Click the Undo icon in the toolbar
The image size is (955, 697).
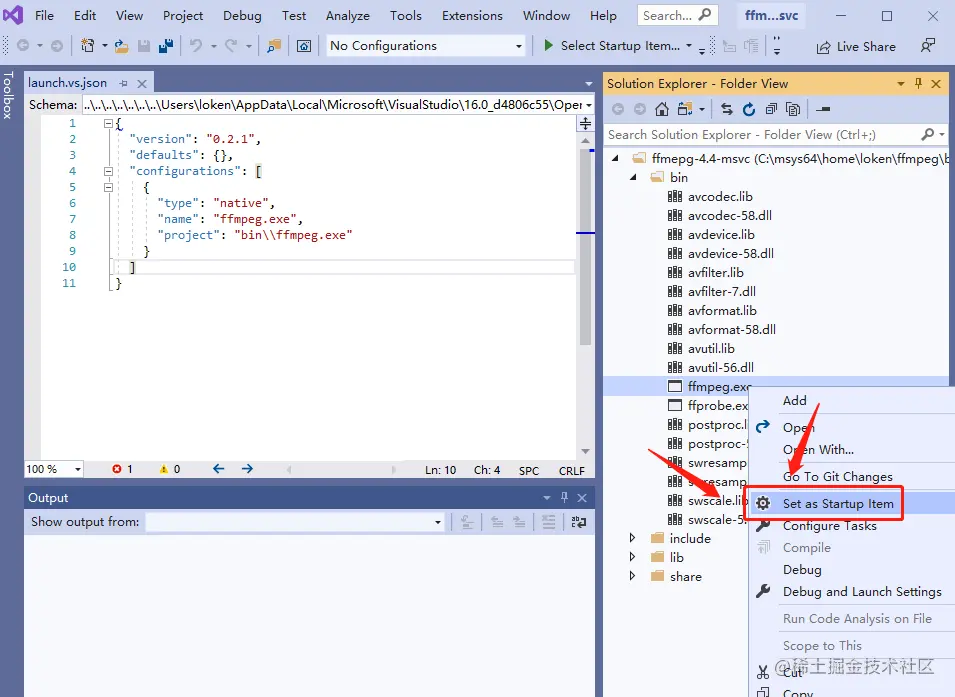194,45
